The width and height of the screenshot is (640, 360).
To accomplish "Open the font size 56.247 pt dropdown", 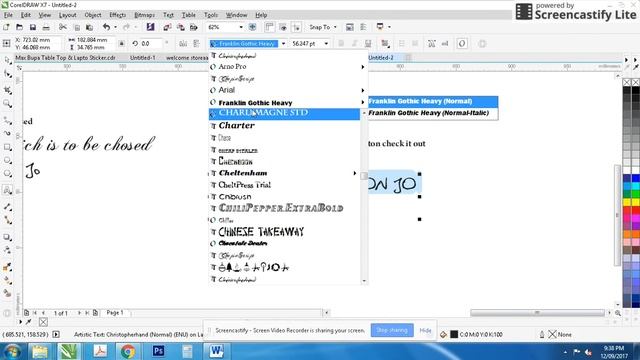I will [x=326, y=44].
